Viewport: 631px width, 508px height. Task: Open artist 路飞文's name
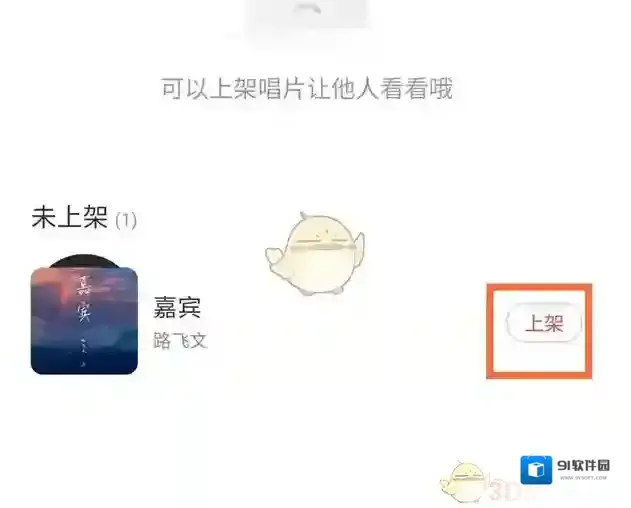(180, 341)
